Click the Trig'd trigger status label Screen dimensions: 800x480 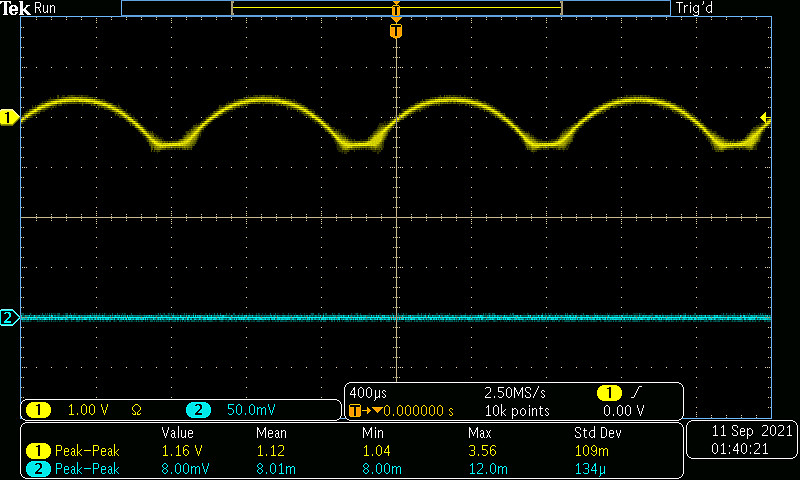point(694,8)
